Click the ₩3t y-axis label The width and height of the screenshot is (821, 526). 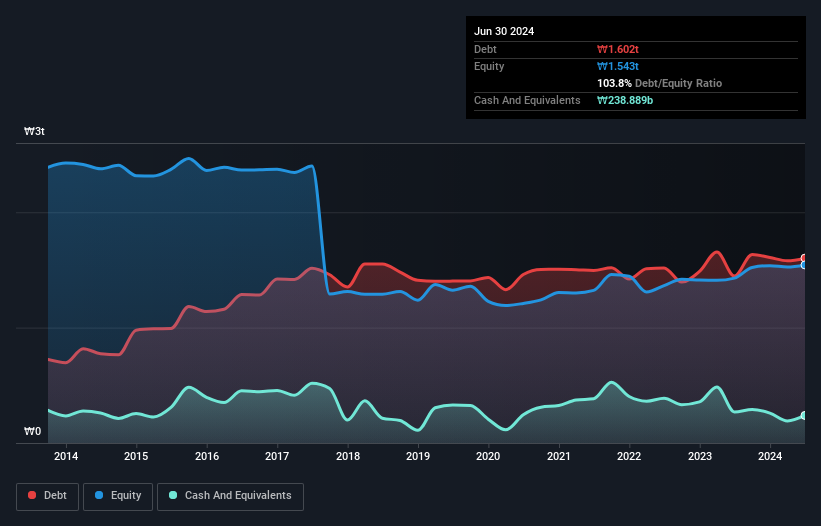pyautogui.click(x=35, y=131)
